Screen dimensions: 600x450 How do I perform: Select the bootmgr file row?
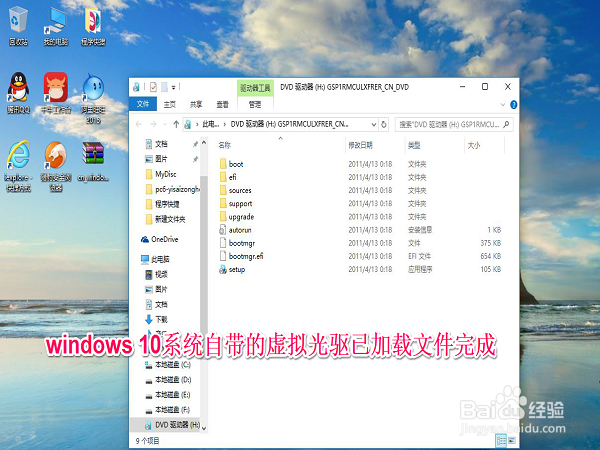[x=360, y=243]
